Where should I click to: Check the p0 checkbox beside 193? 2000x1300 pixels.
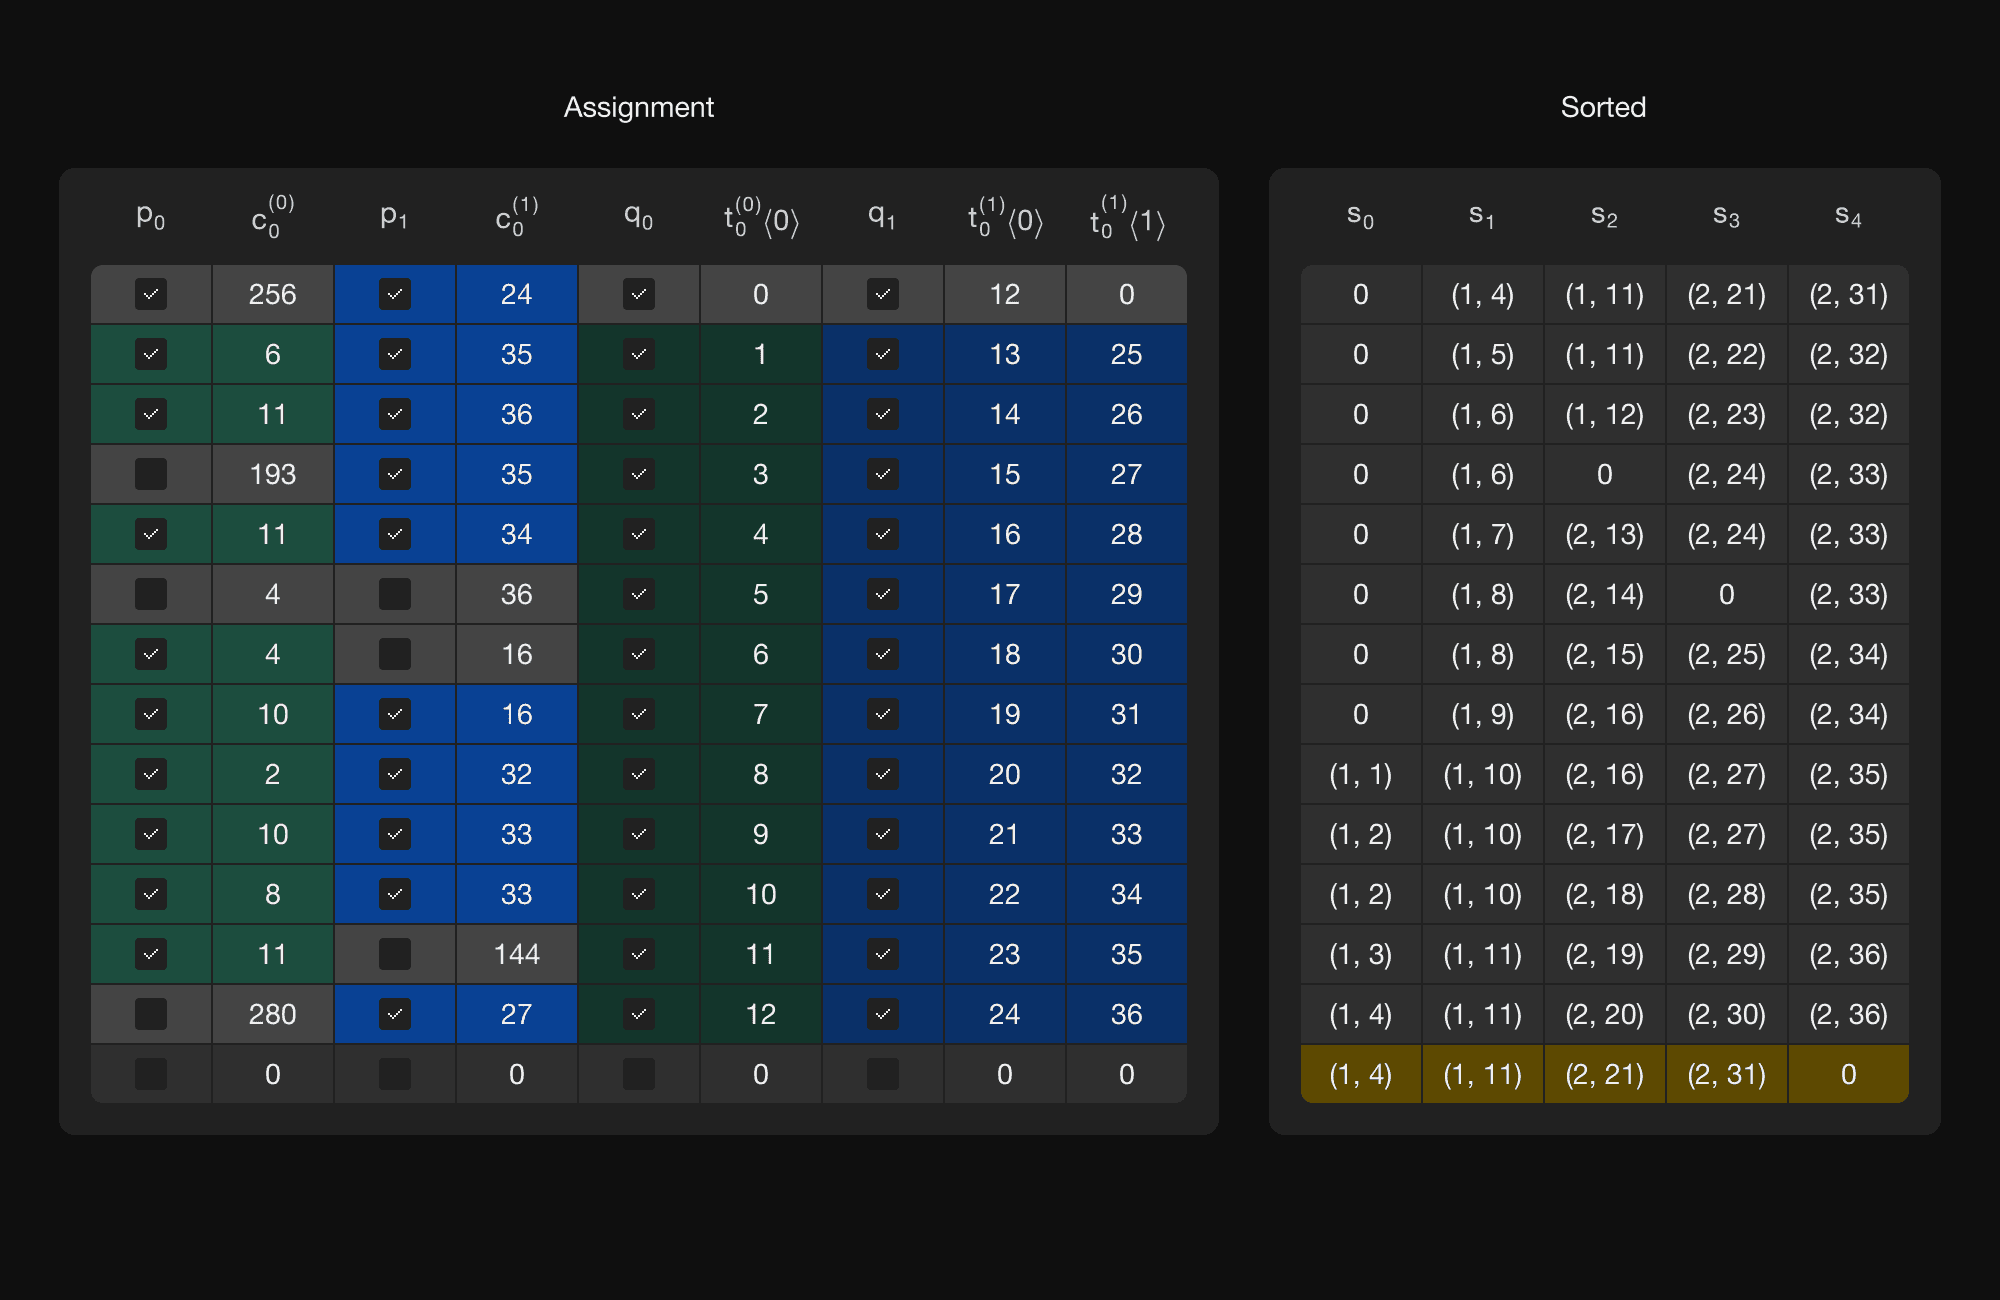151,474
